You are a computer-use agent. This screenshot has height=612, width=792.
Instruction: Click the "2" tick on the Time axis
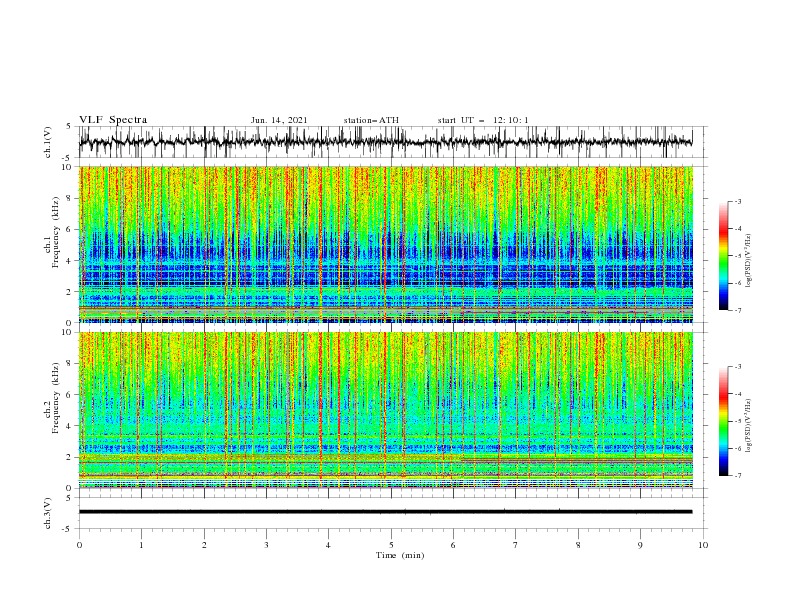204,545
